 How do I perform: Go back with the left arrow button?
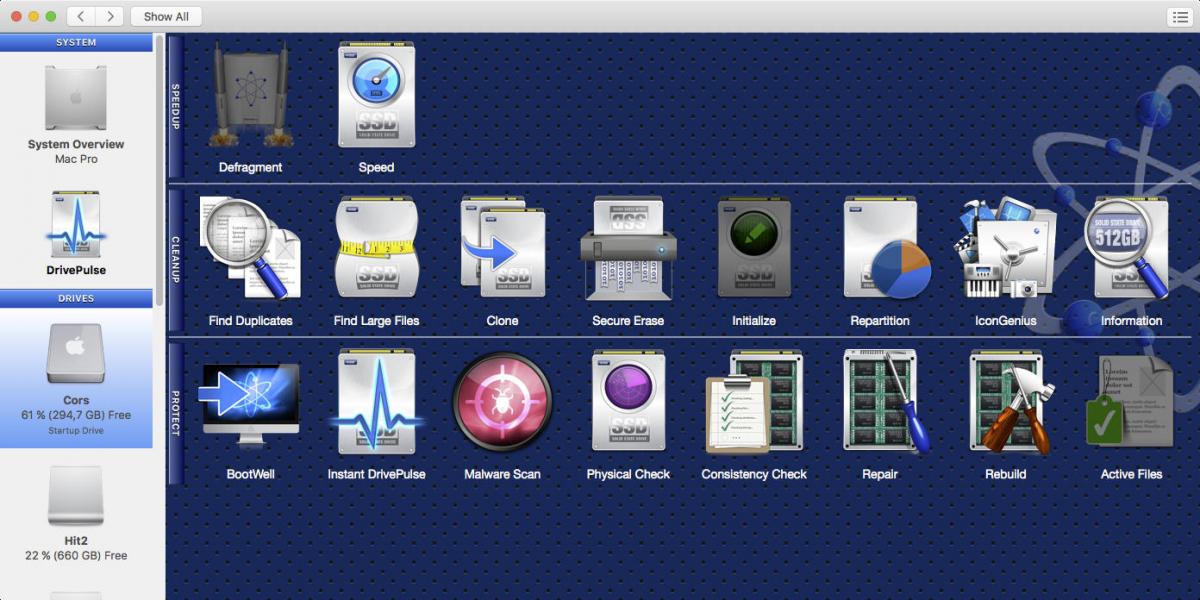81,16
